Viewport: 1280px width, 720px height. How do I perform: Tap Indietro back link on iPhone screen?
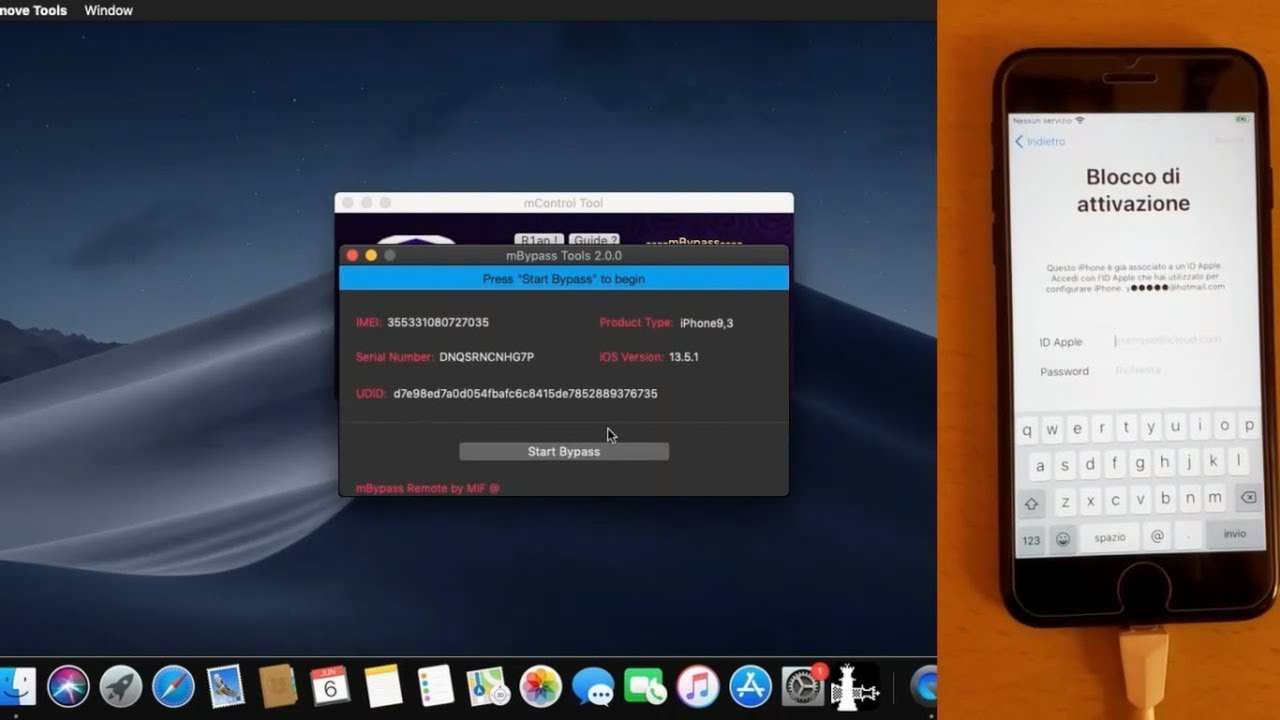pyautogui.click(x=1040, y=142)
